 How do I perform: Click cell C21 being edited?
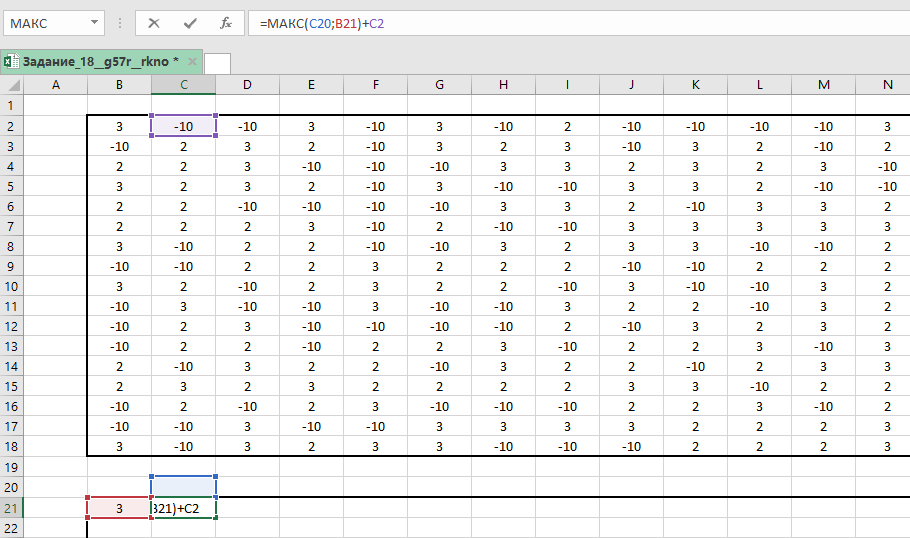(183, 508)
